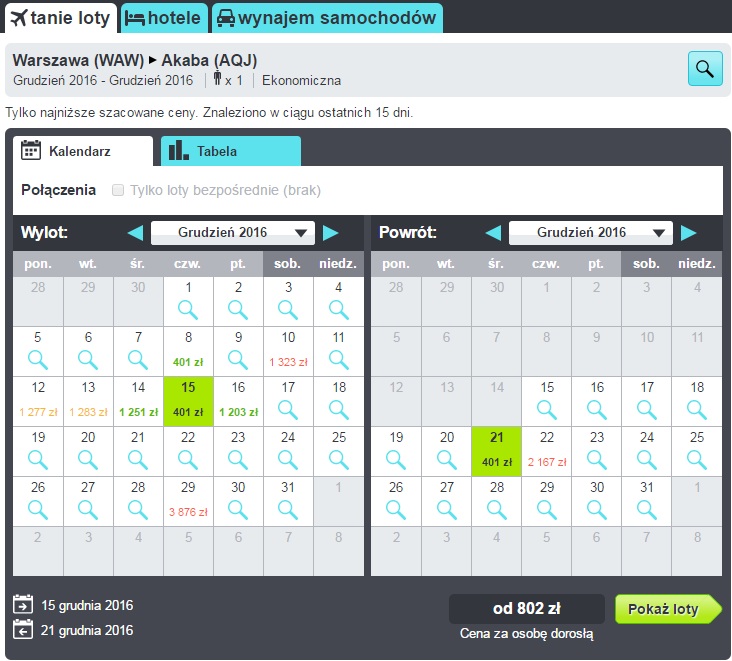Select departure December 10 priced 1 323 zł
The width and height of the screenshot is (732, 661).
(x=288, y=352)
